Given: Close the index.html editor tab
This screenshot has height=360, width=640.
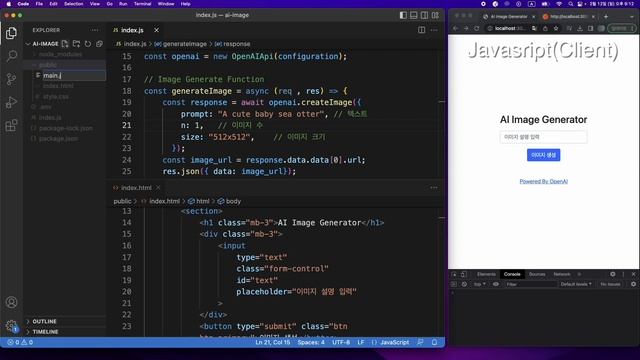Looking at the screenshot, I should [x=158, y=188].
